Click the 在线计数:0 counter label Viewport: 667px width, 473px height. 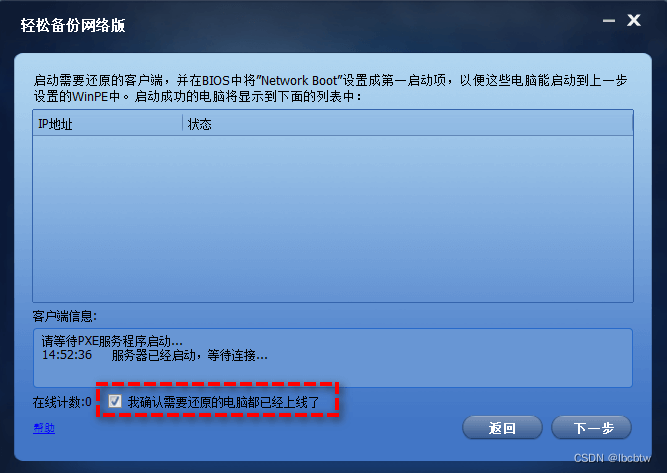coord(62,402)
